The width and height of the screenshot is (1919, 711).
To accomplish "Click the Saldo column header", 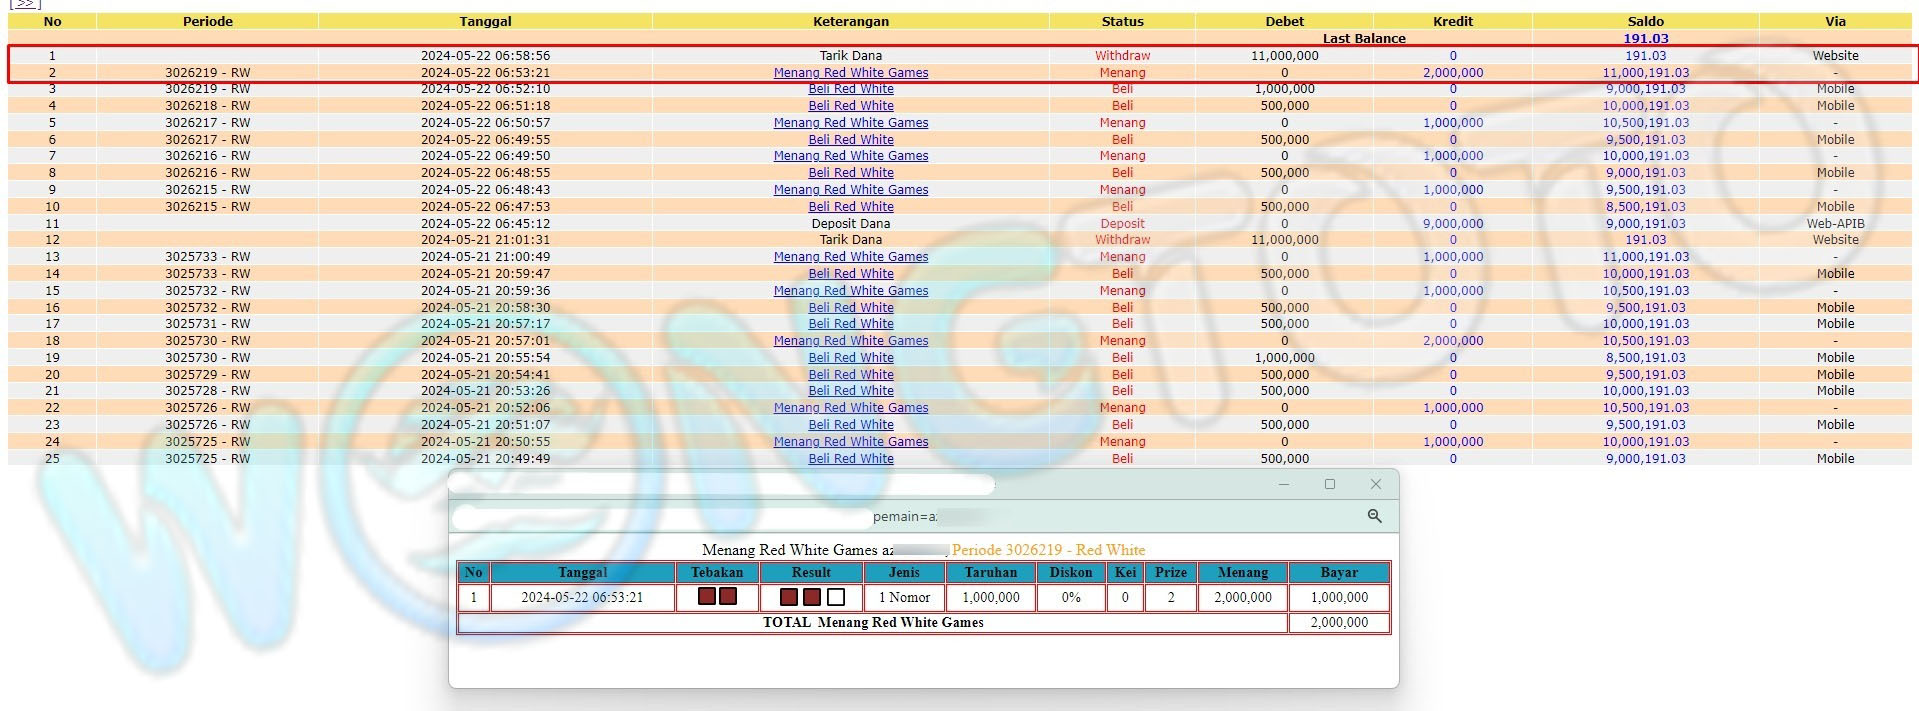I will 1645,21.
